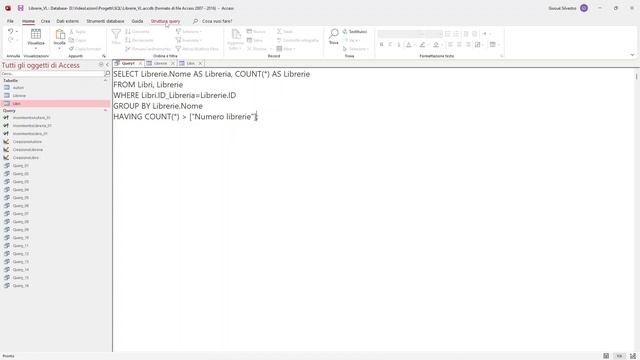The image size is (640, 360).
Task: Collapse the Tabelle group in navigation pane
Action: coord(105,81)
